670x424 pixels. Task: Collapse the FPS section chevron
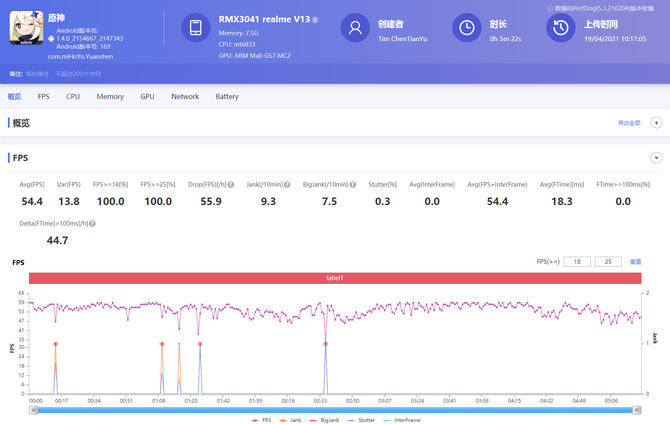[x=656, y=158]
